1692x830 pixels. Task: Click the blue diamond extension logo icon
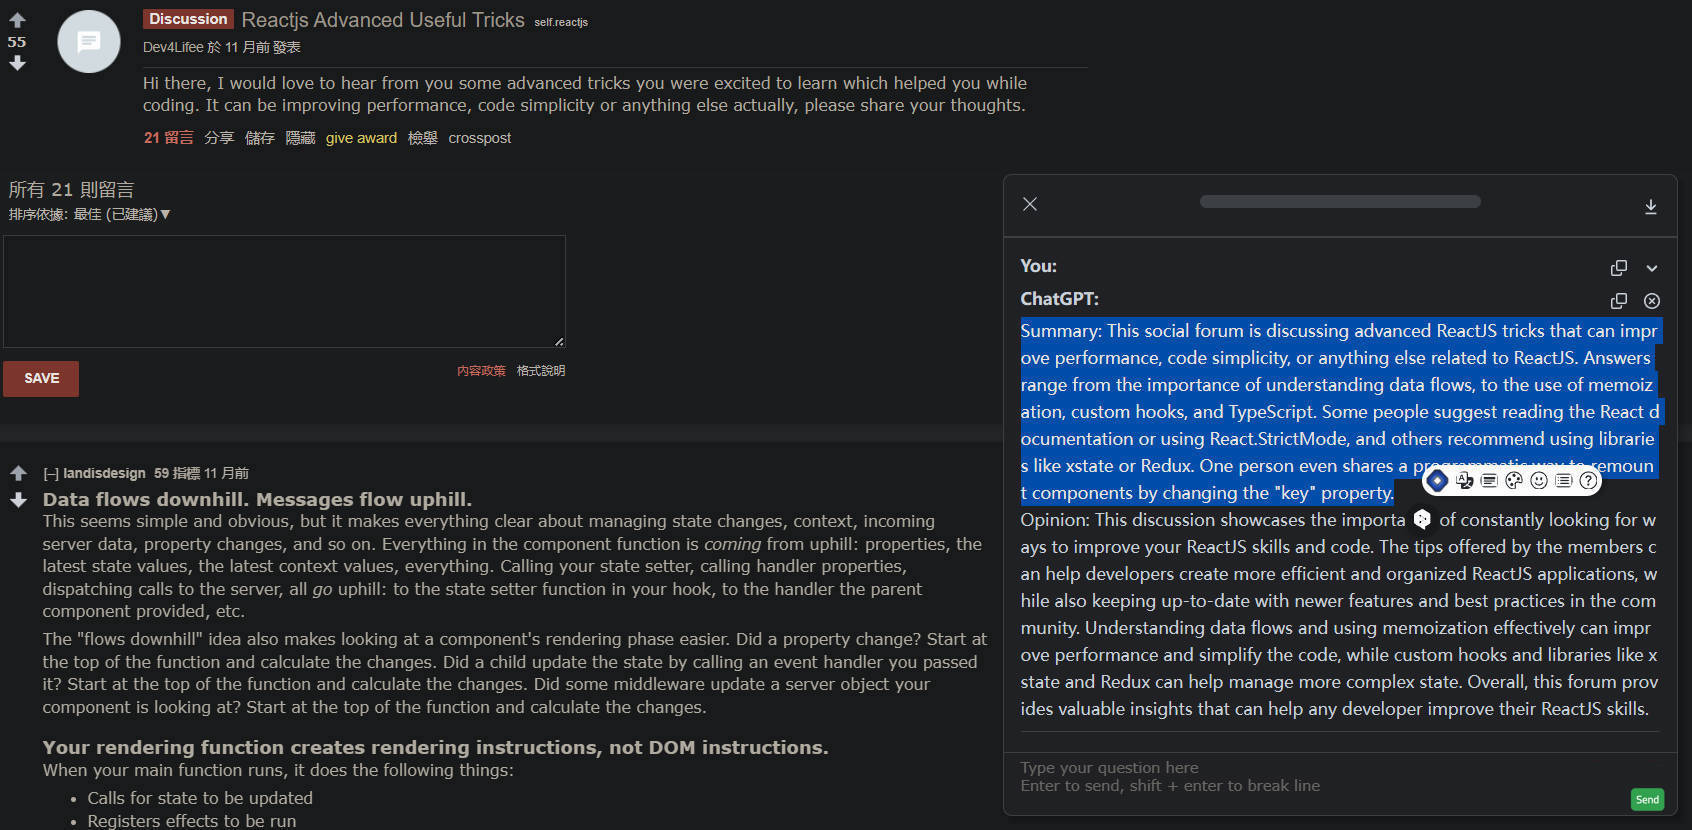pos(1437,480)
